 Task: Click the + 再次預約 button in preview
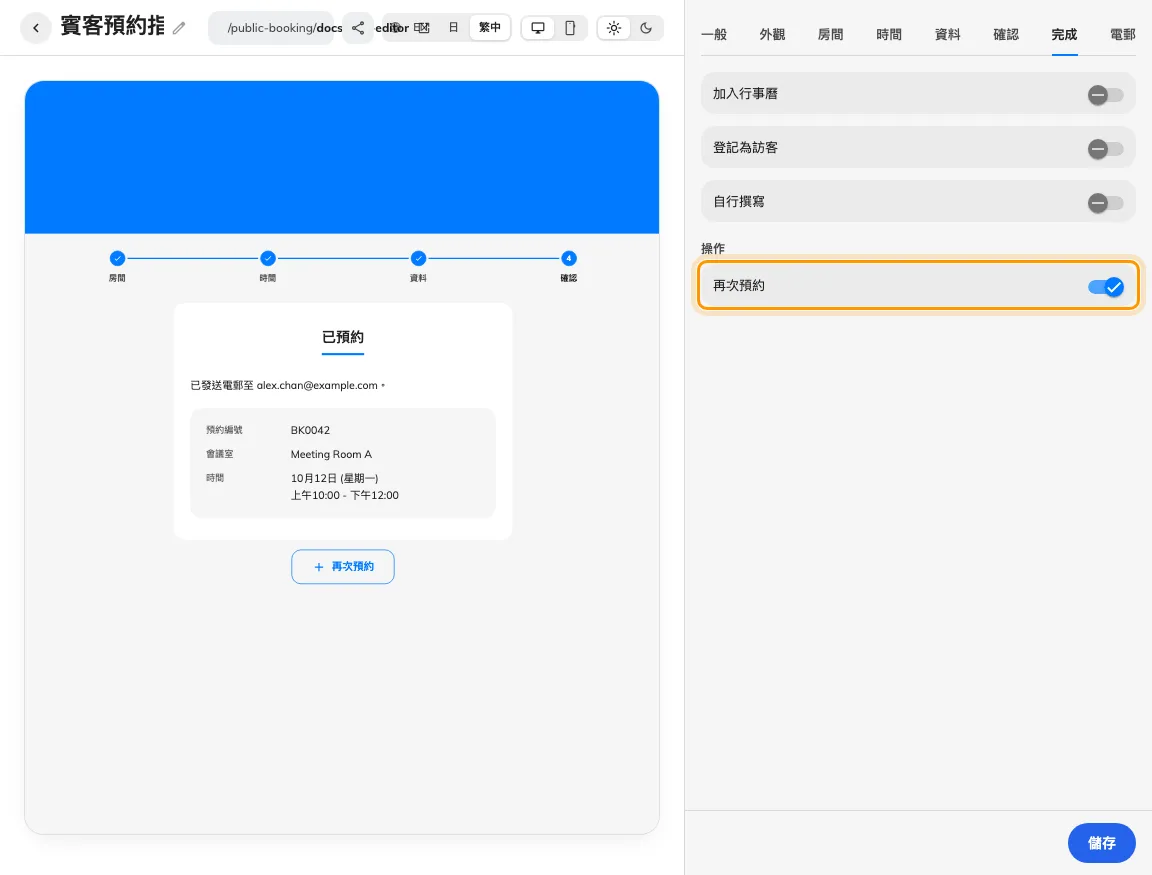coord(342,566)
